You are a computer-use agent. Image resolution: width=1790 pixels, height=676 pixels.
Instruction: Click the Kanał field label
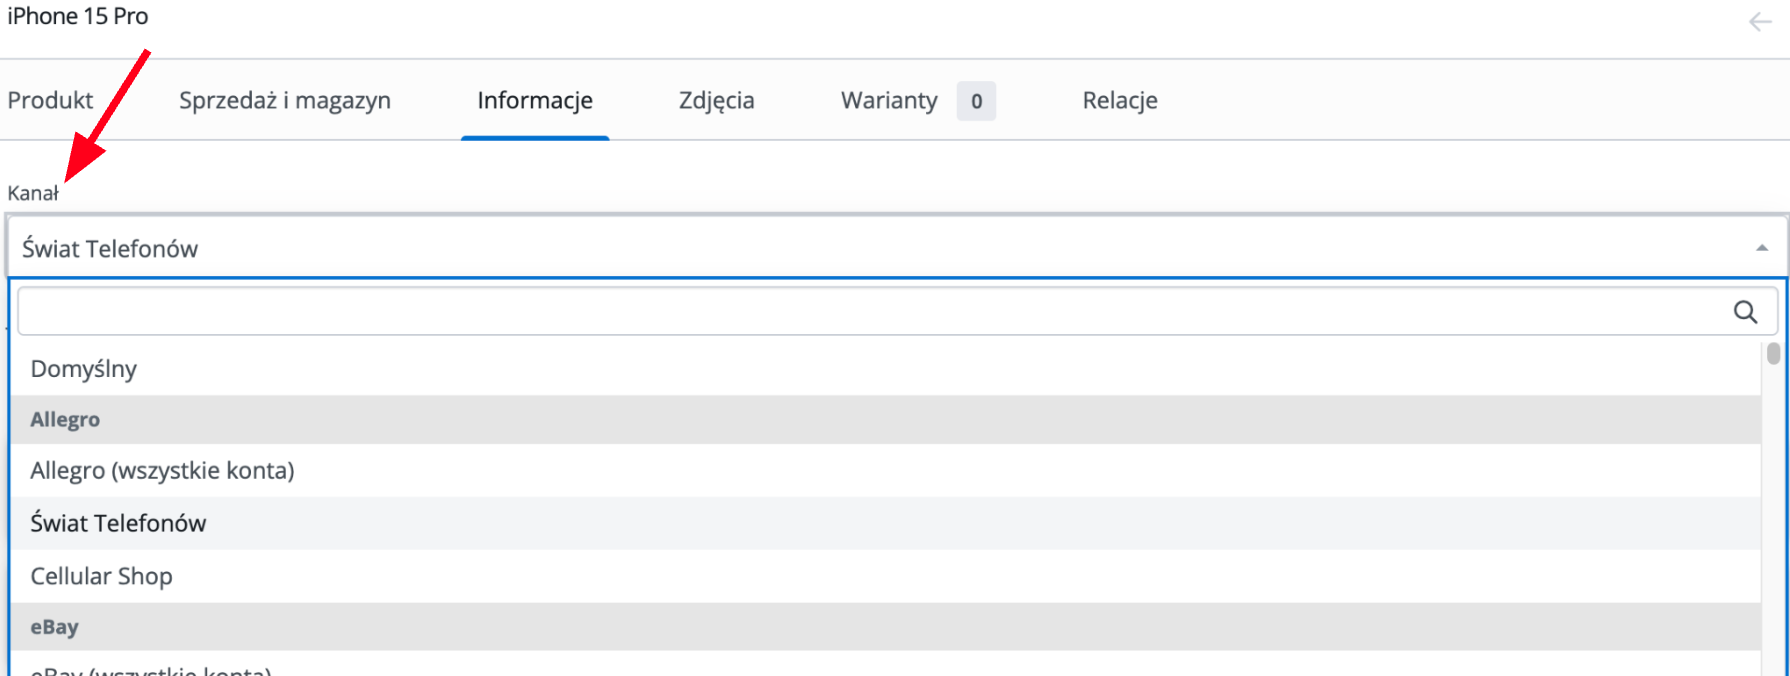point(33,193)
